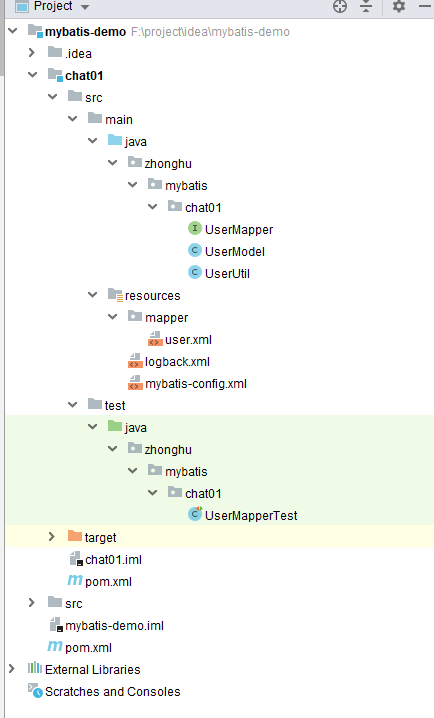Click the blue java source folder icon
Screen dimensions: 434x718
tap(114, 140)
